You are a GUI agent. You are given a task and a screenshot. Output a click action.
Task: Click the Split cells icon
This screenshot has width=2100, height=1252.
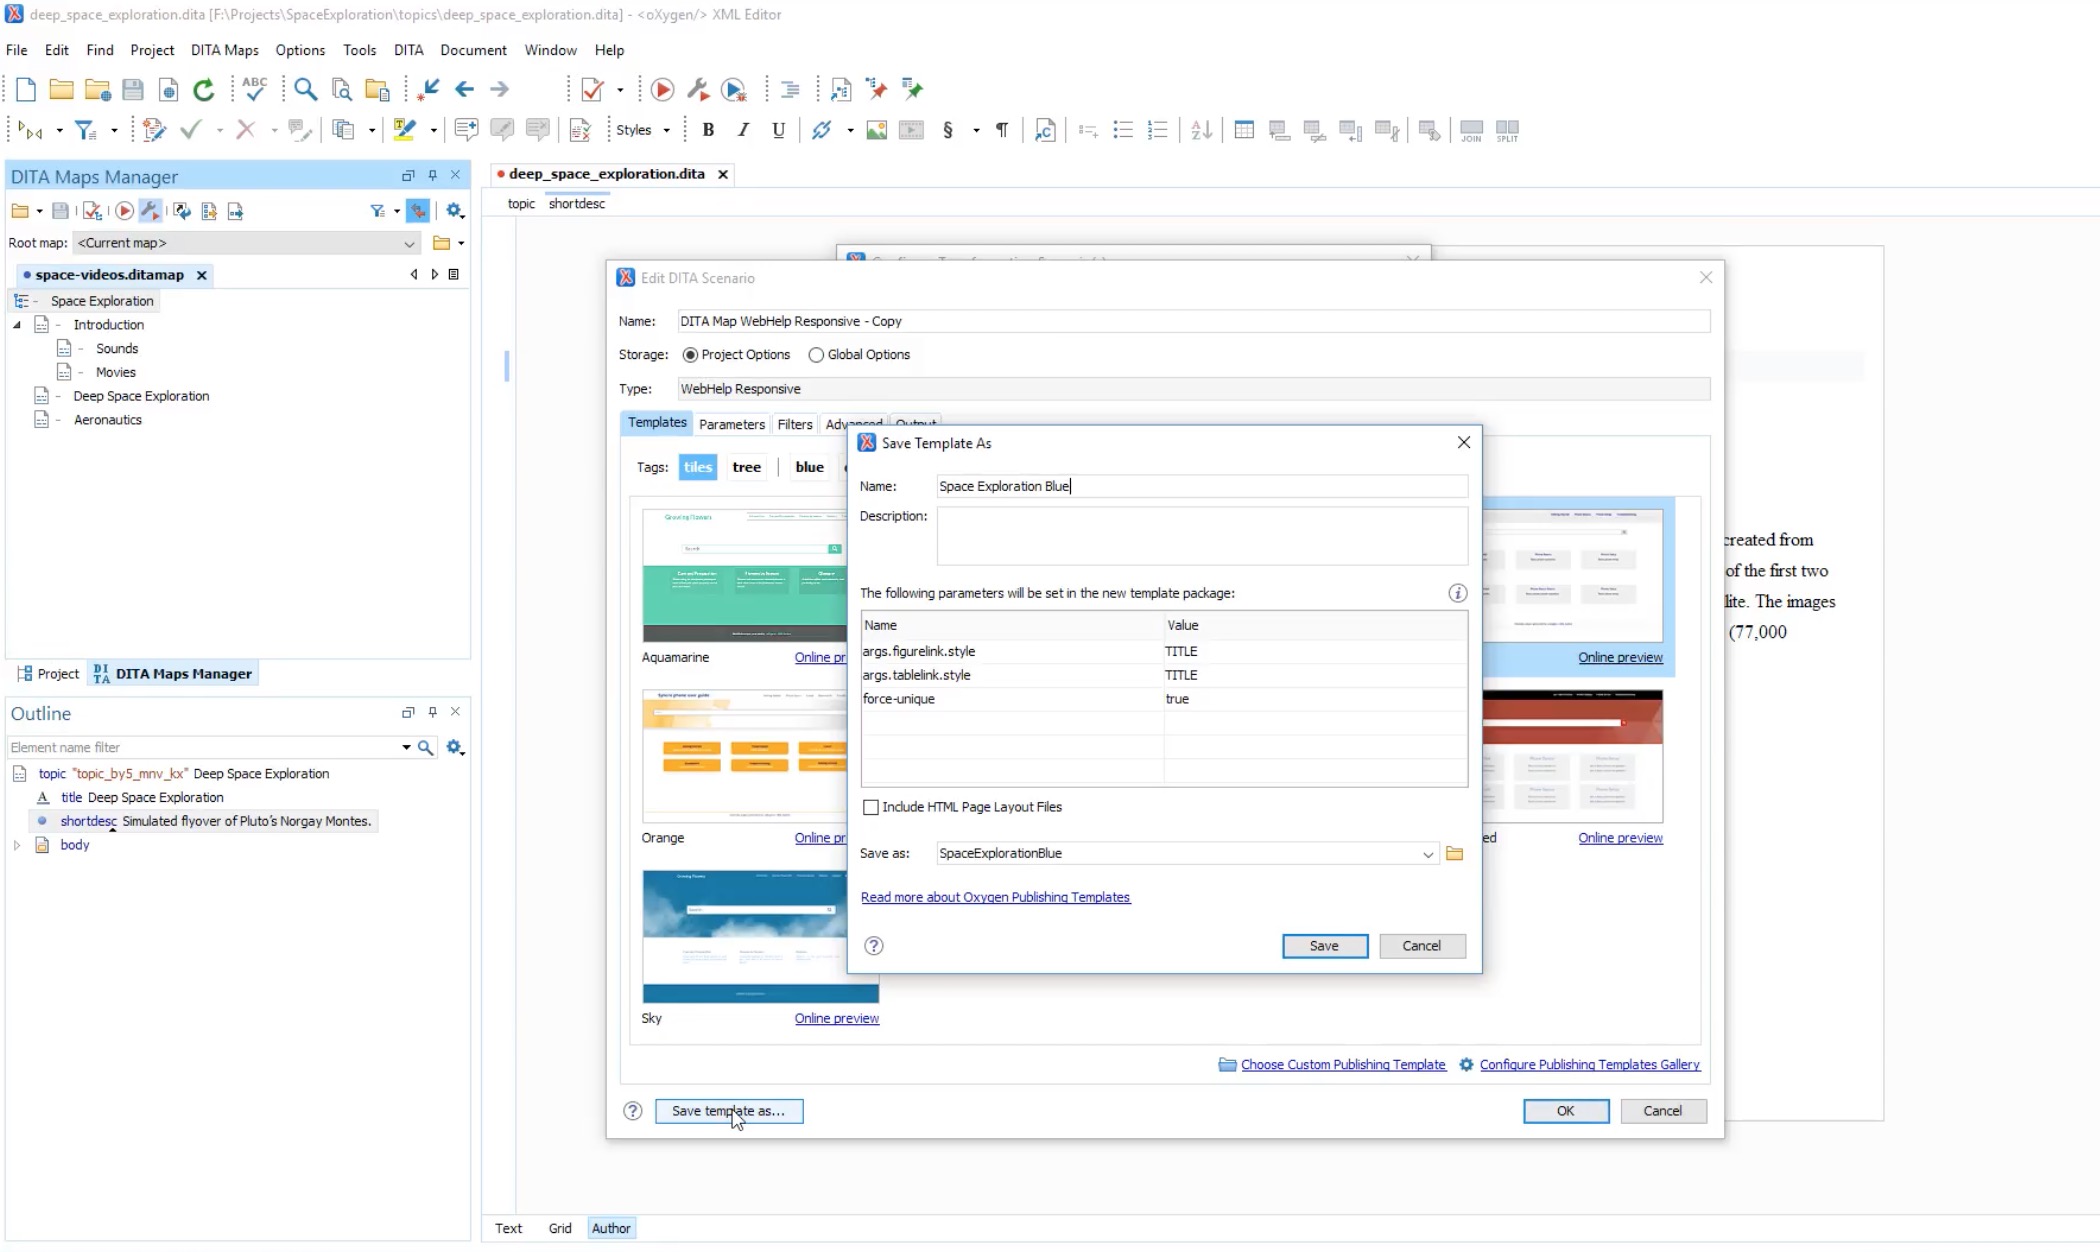[1507, 131]
